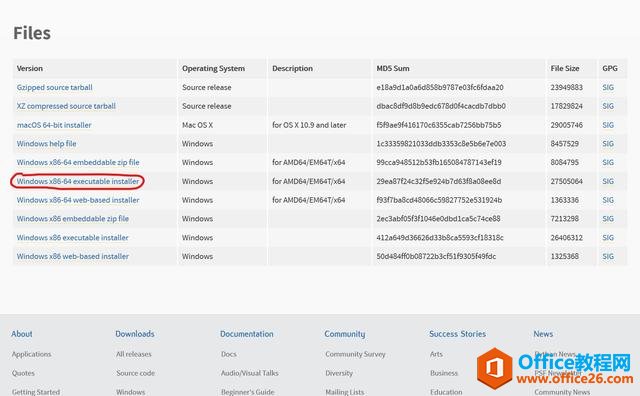Viewport: 640px width, 396px height.
Task: Open SIG link for XZ compressed tarball
Action: point(608,106)
